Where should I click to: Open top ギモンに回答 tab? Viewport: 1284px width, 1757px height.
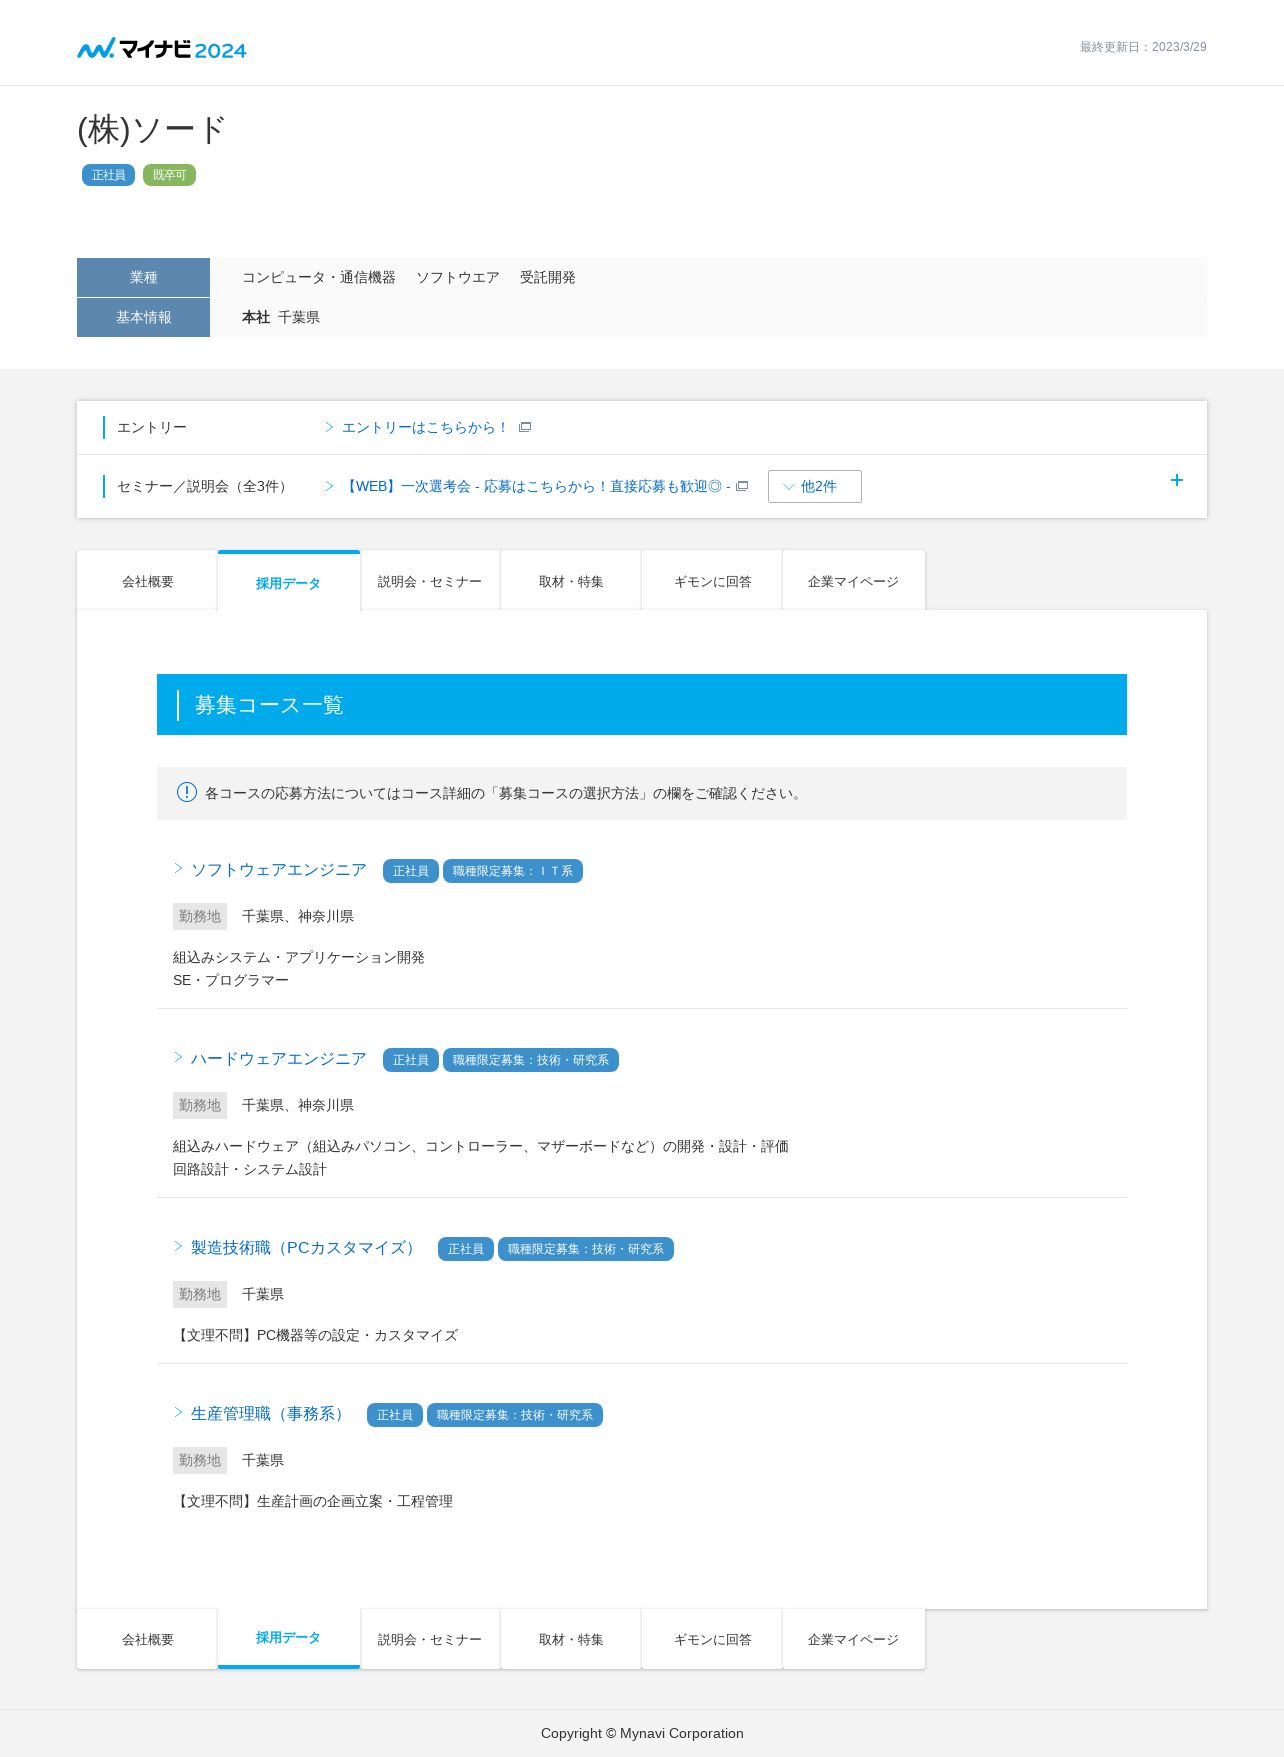pyautogui.click(x=712, y=581)
